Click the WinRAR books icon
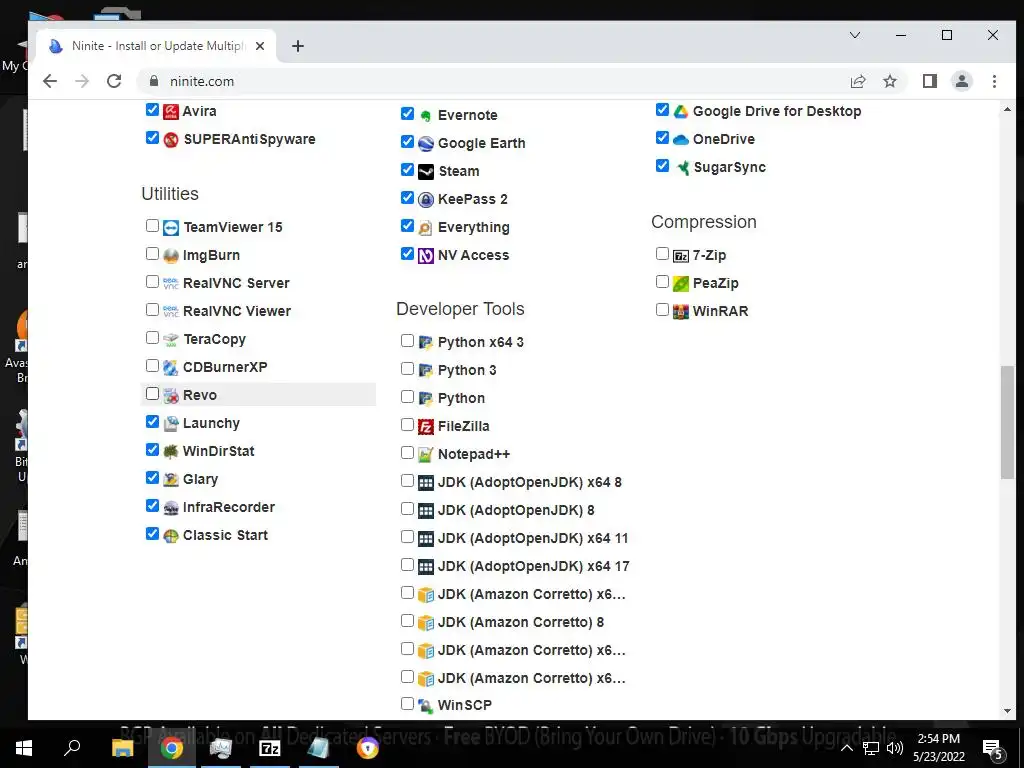Viewport: 1024px width, 768px height. click(x=681, y=312)
